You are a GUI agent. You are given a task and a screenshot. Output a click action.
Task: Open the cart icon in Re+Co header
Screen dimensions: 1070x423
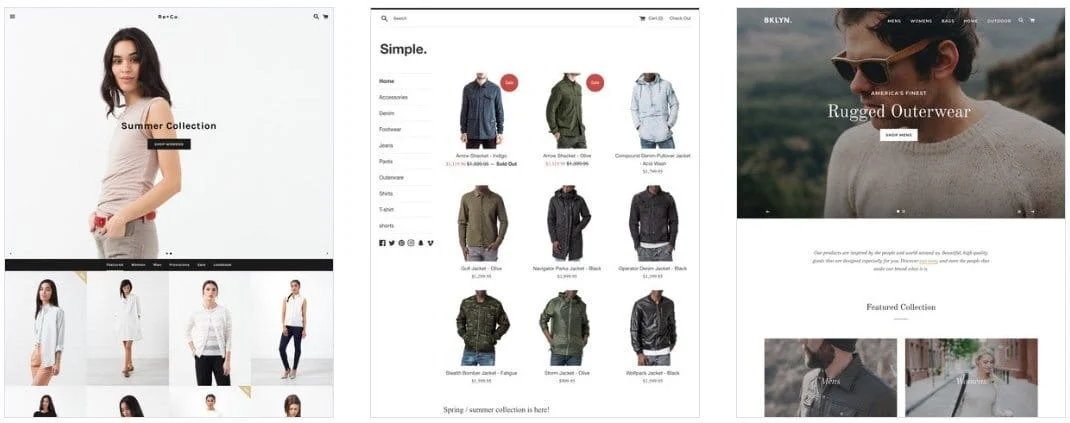click(x=325, y=16)
